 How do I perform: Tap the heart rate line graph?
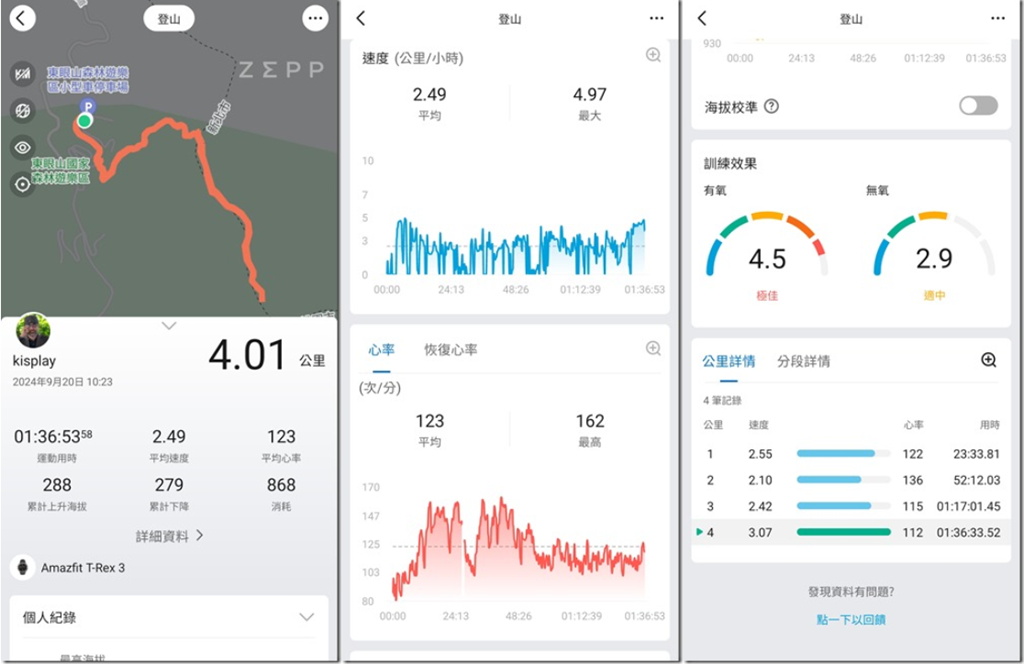pyautogui.click(x=518, y=548)
